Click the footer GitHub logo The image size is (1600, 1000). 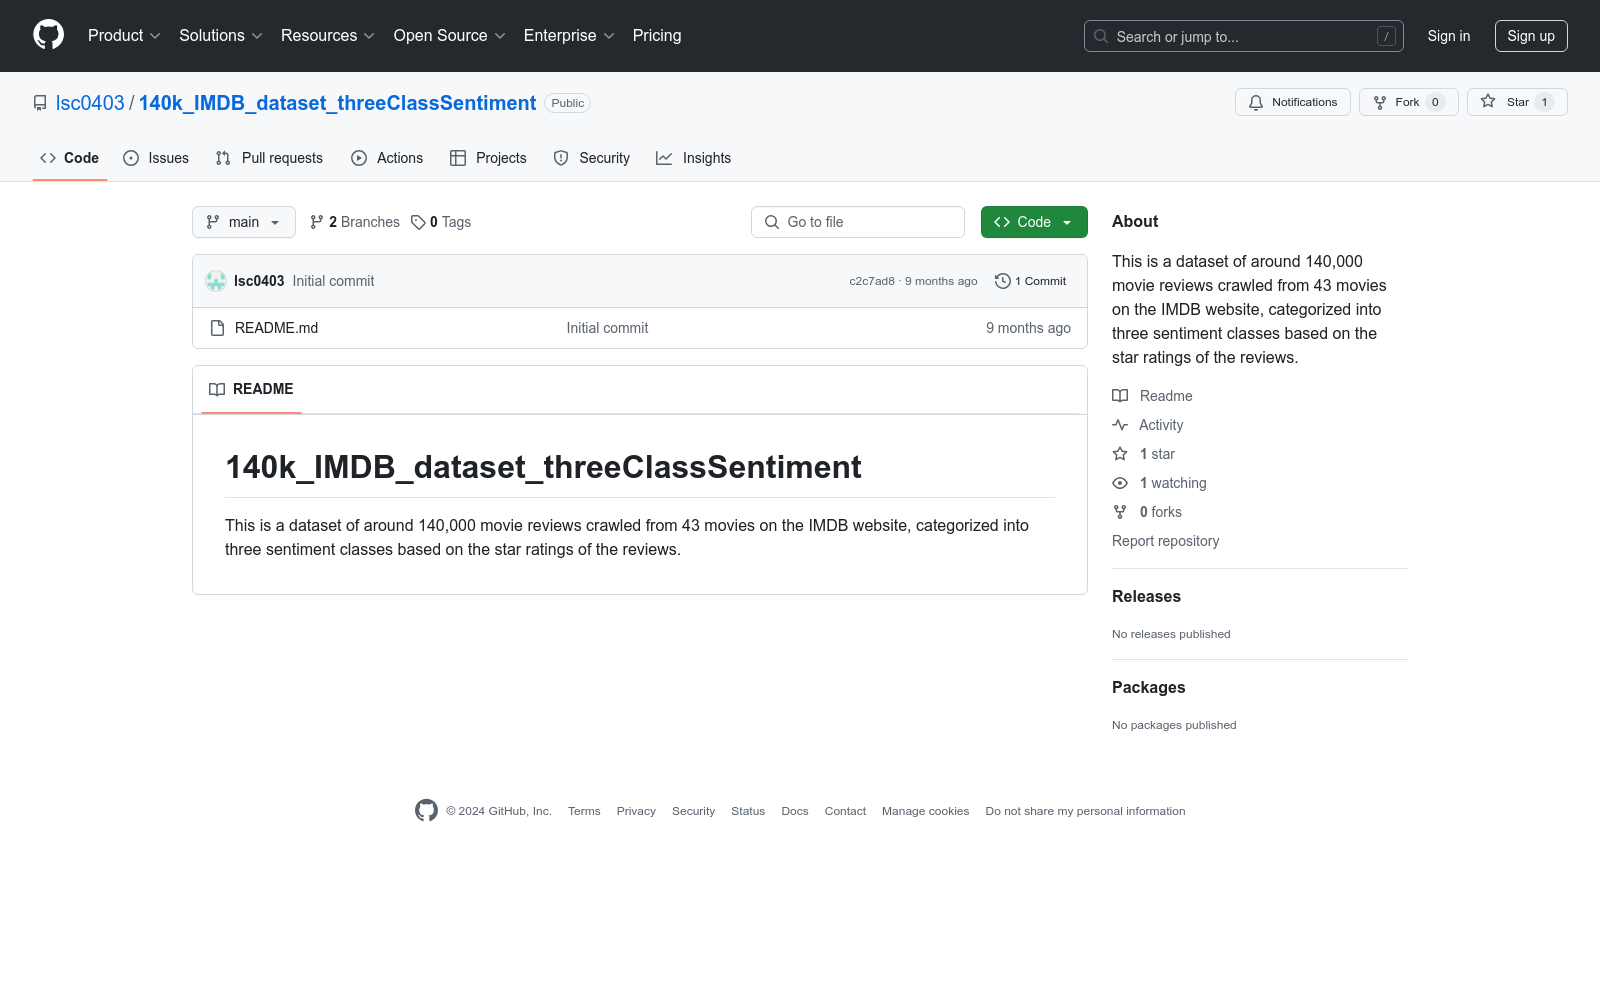(426, 811)
